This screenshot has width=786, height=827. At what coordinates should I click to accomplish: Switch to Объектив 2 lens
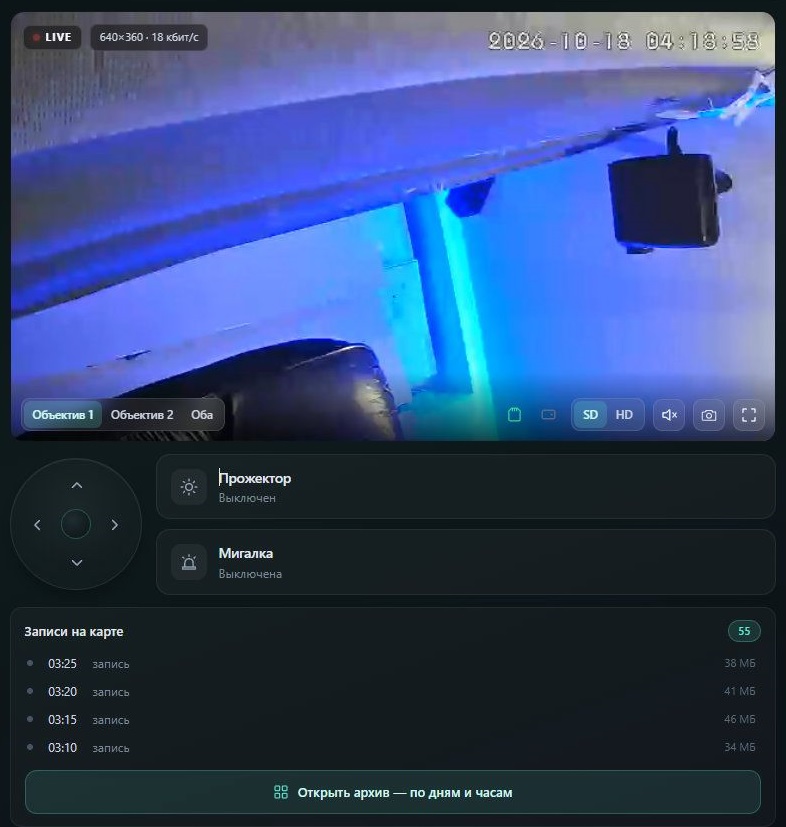coord(142,415)
